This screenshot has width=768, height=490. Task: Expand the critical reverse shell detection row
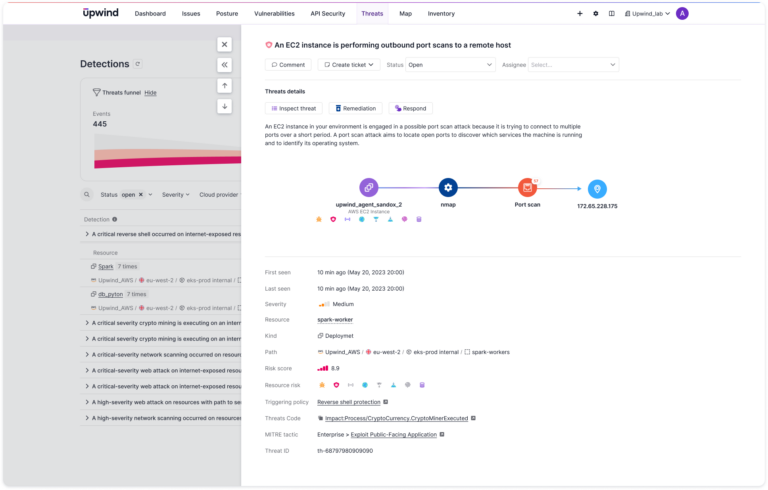pos(87,234)
